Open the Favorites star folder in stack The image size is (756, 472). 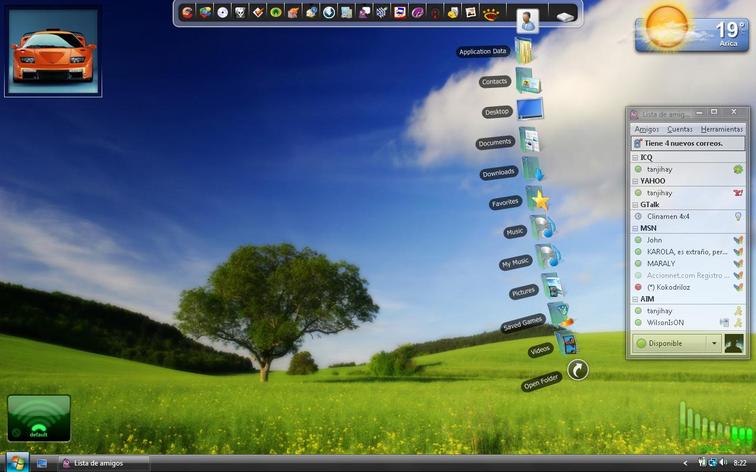click(538, 199)
